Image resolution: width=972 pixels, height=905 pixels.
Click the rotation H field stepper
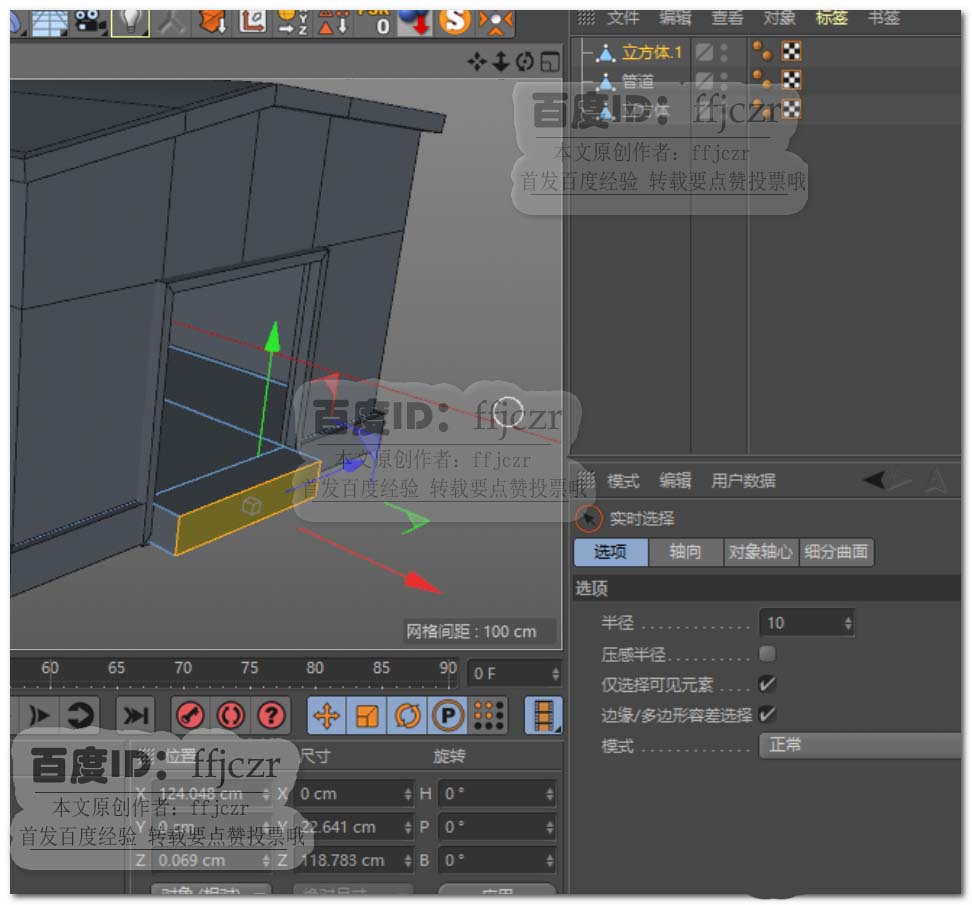pos(550,794)
